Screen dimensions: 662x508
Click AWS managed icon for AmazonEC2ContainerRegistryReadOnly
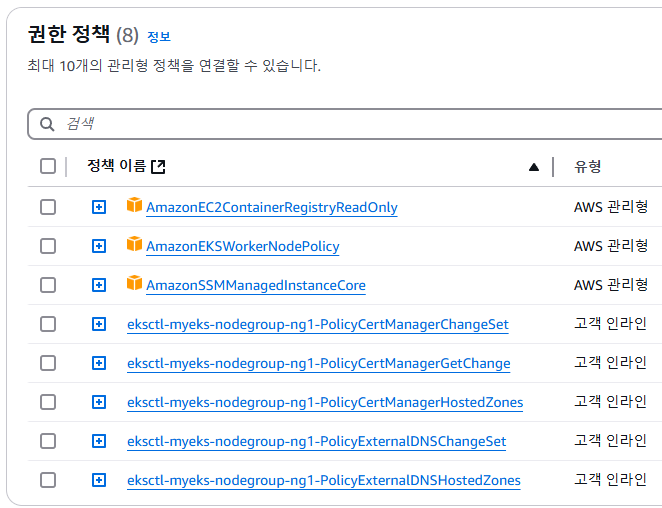point(134,205)
